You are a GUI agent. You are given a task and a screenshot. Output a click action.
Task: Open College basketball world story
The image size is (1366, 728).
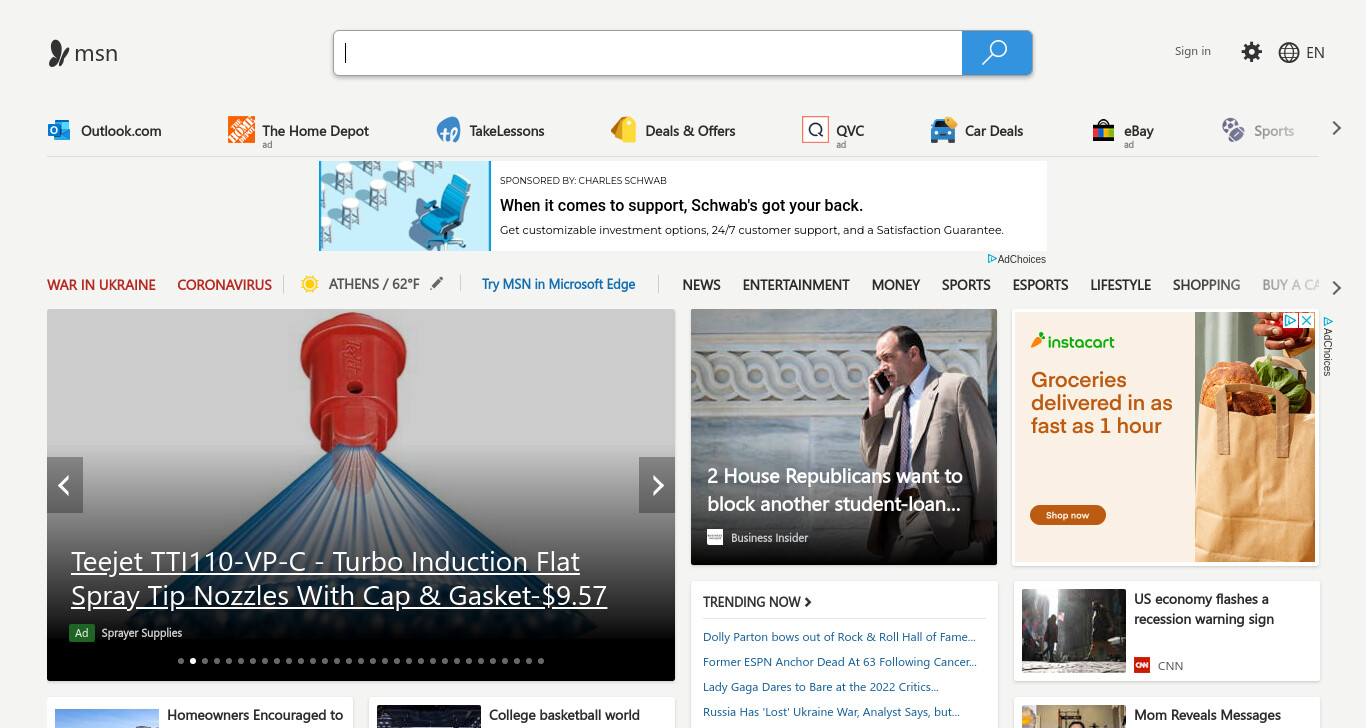564,715
